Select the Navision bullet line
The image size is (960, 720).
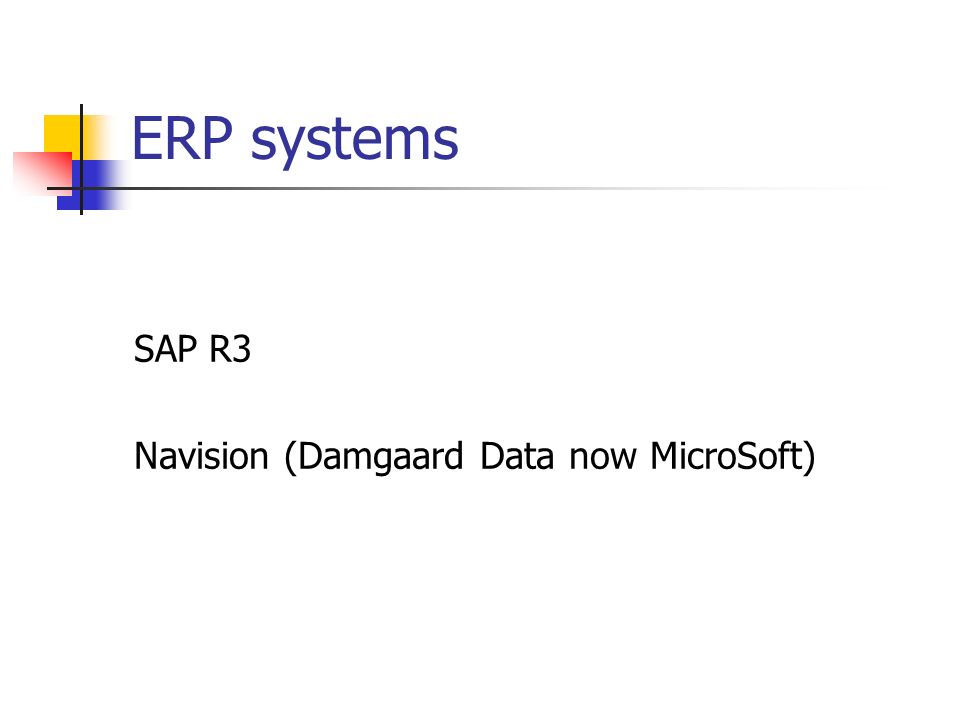tap(474, 457)
